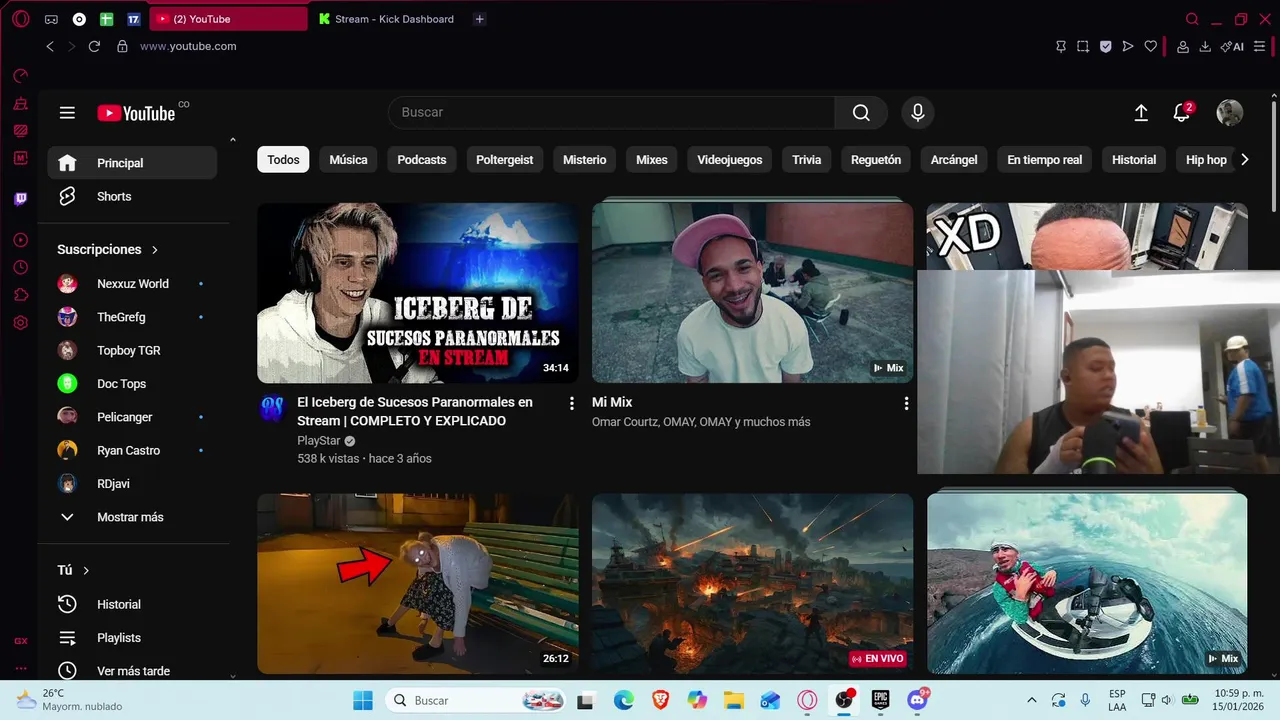Screen dimensions: 1280x720
Task: Click the YouTube Buscar search field
Action: (x=611, y=113)
